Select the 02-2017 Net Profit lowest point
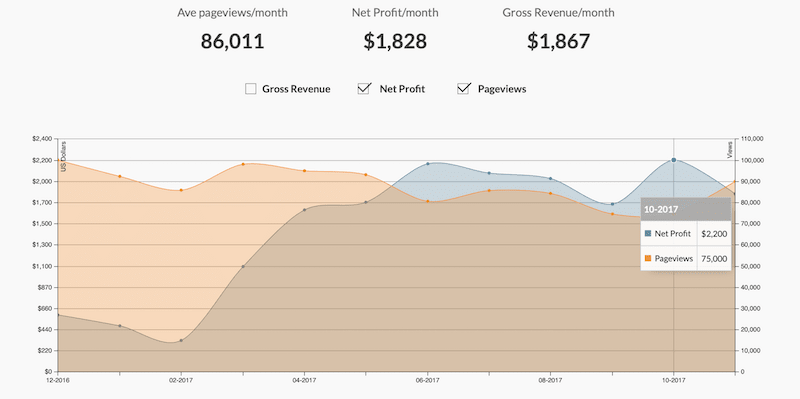This screenshot has height=399, width=800. pos(181,340)
